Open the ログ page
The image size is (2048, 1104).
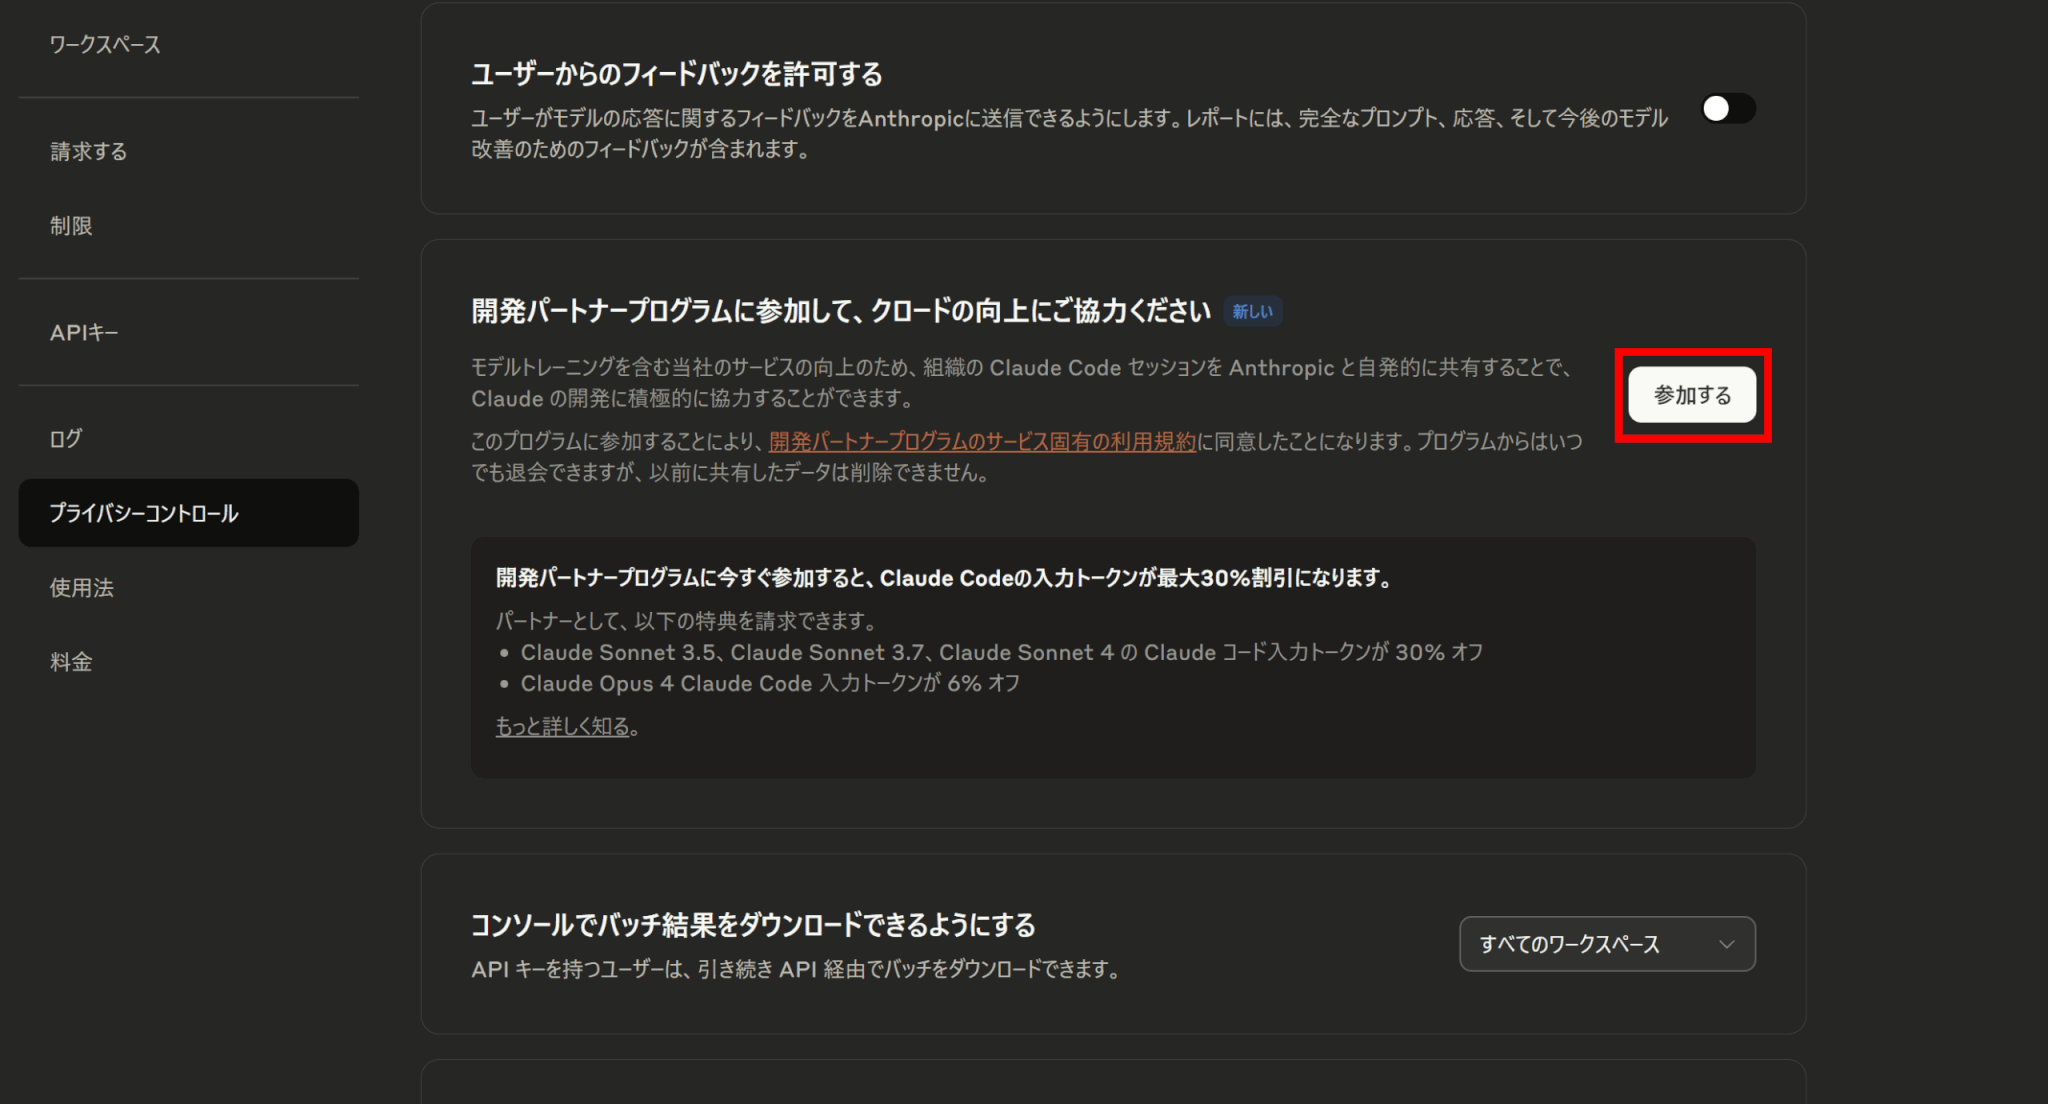click(66, 438)
